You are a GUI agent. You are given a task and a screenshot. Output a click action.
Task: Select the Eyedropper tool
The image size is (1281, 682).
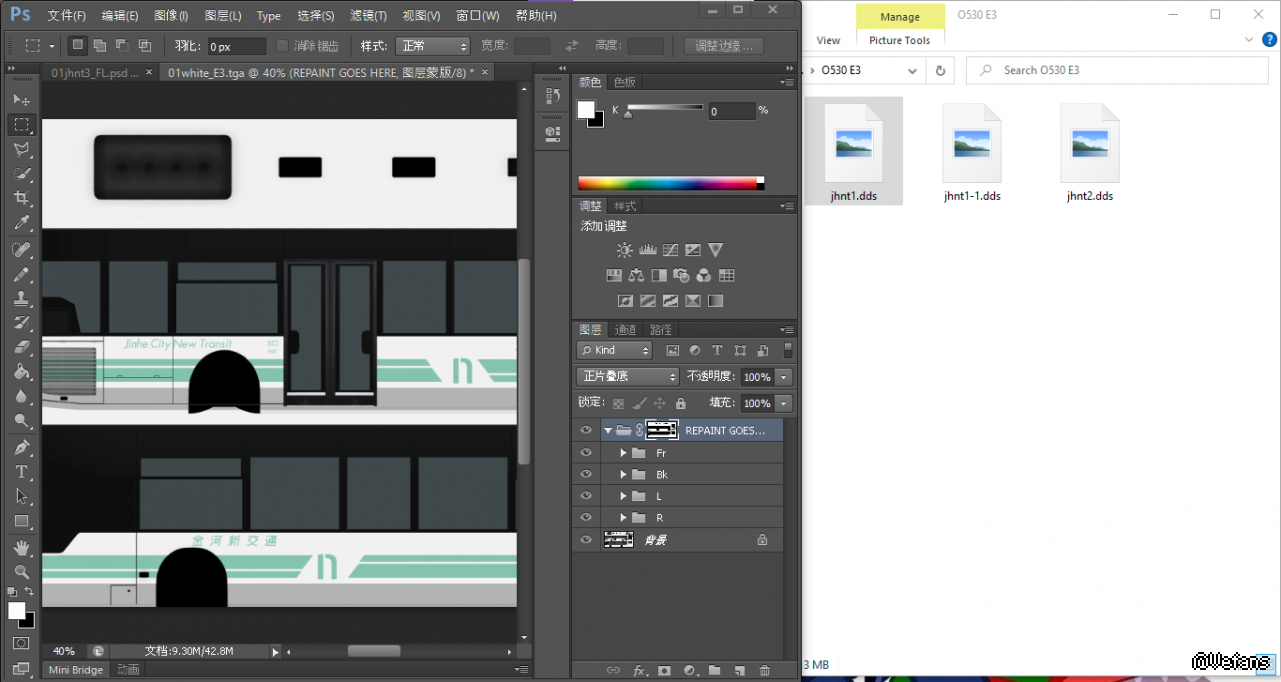[21, 223]
